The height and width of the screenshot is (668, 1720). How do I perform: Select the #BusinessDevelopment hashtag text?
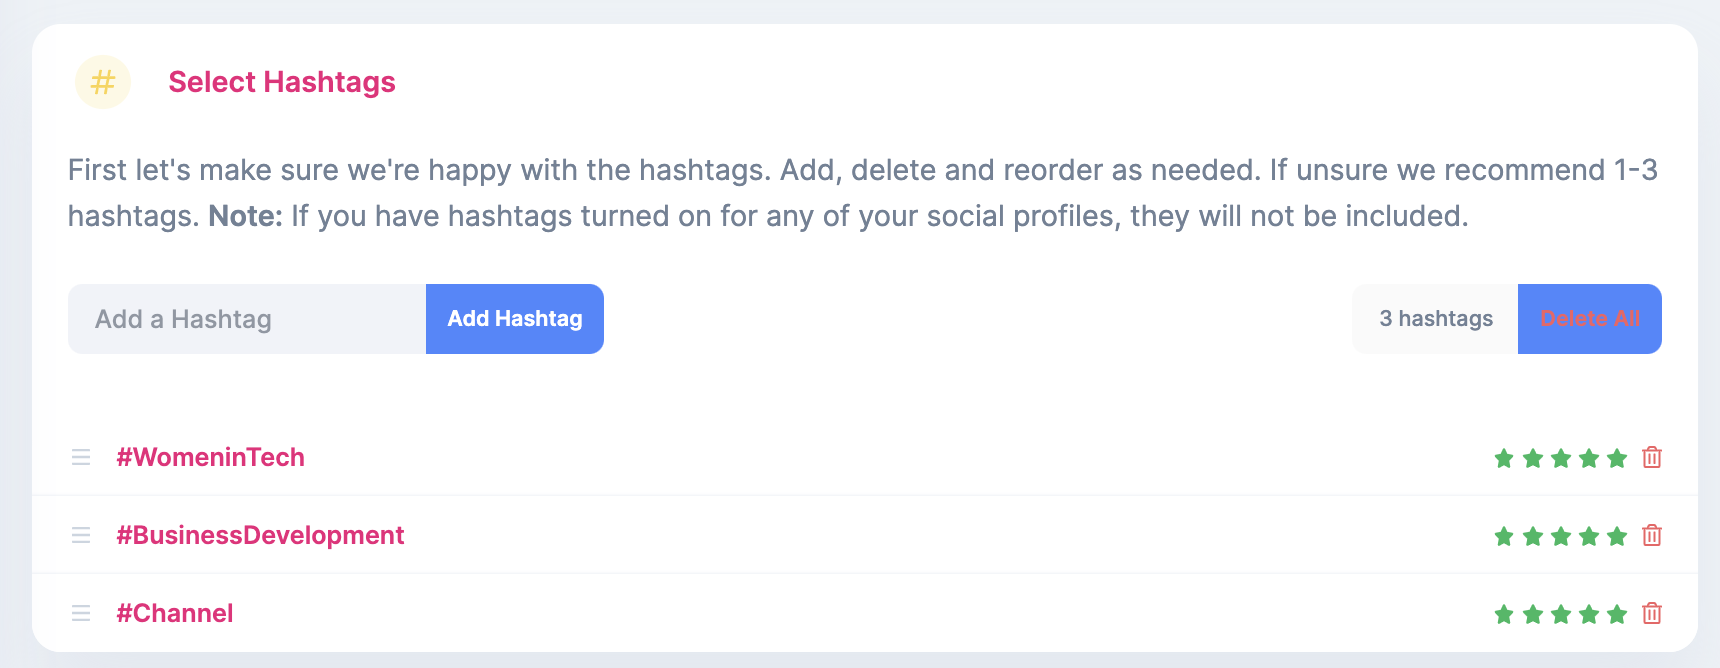[x=260, y=535]
